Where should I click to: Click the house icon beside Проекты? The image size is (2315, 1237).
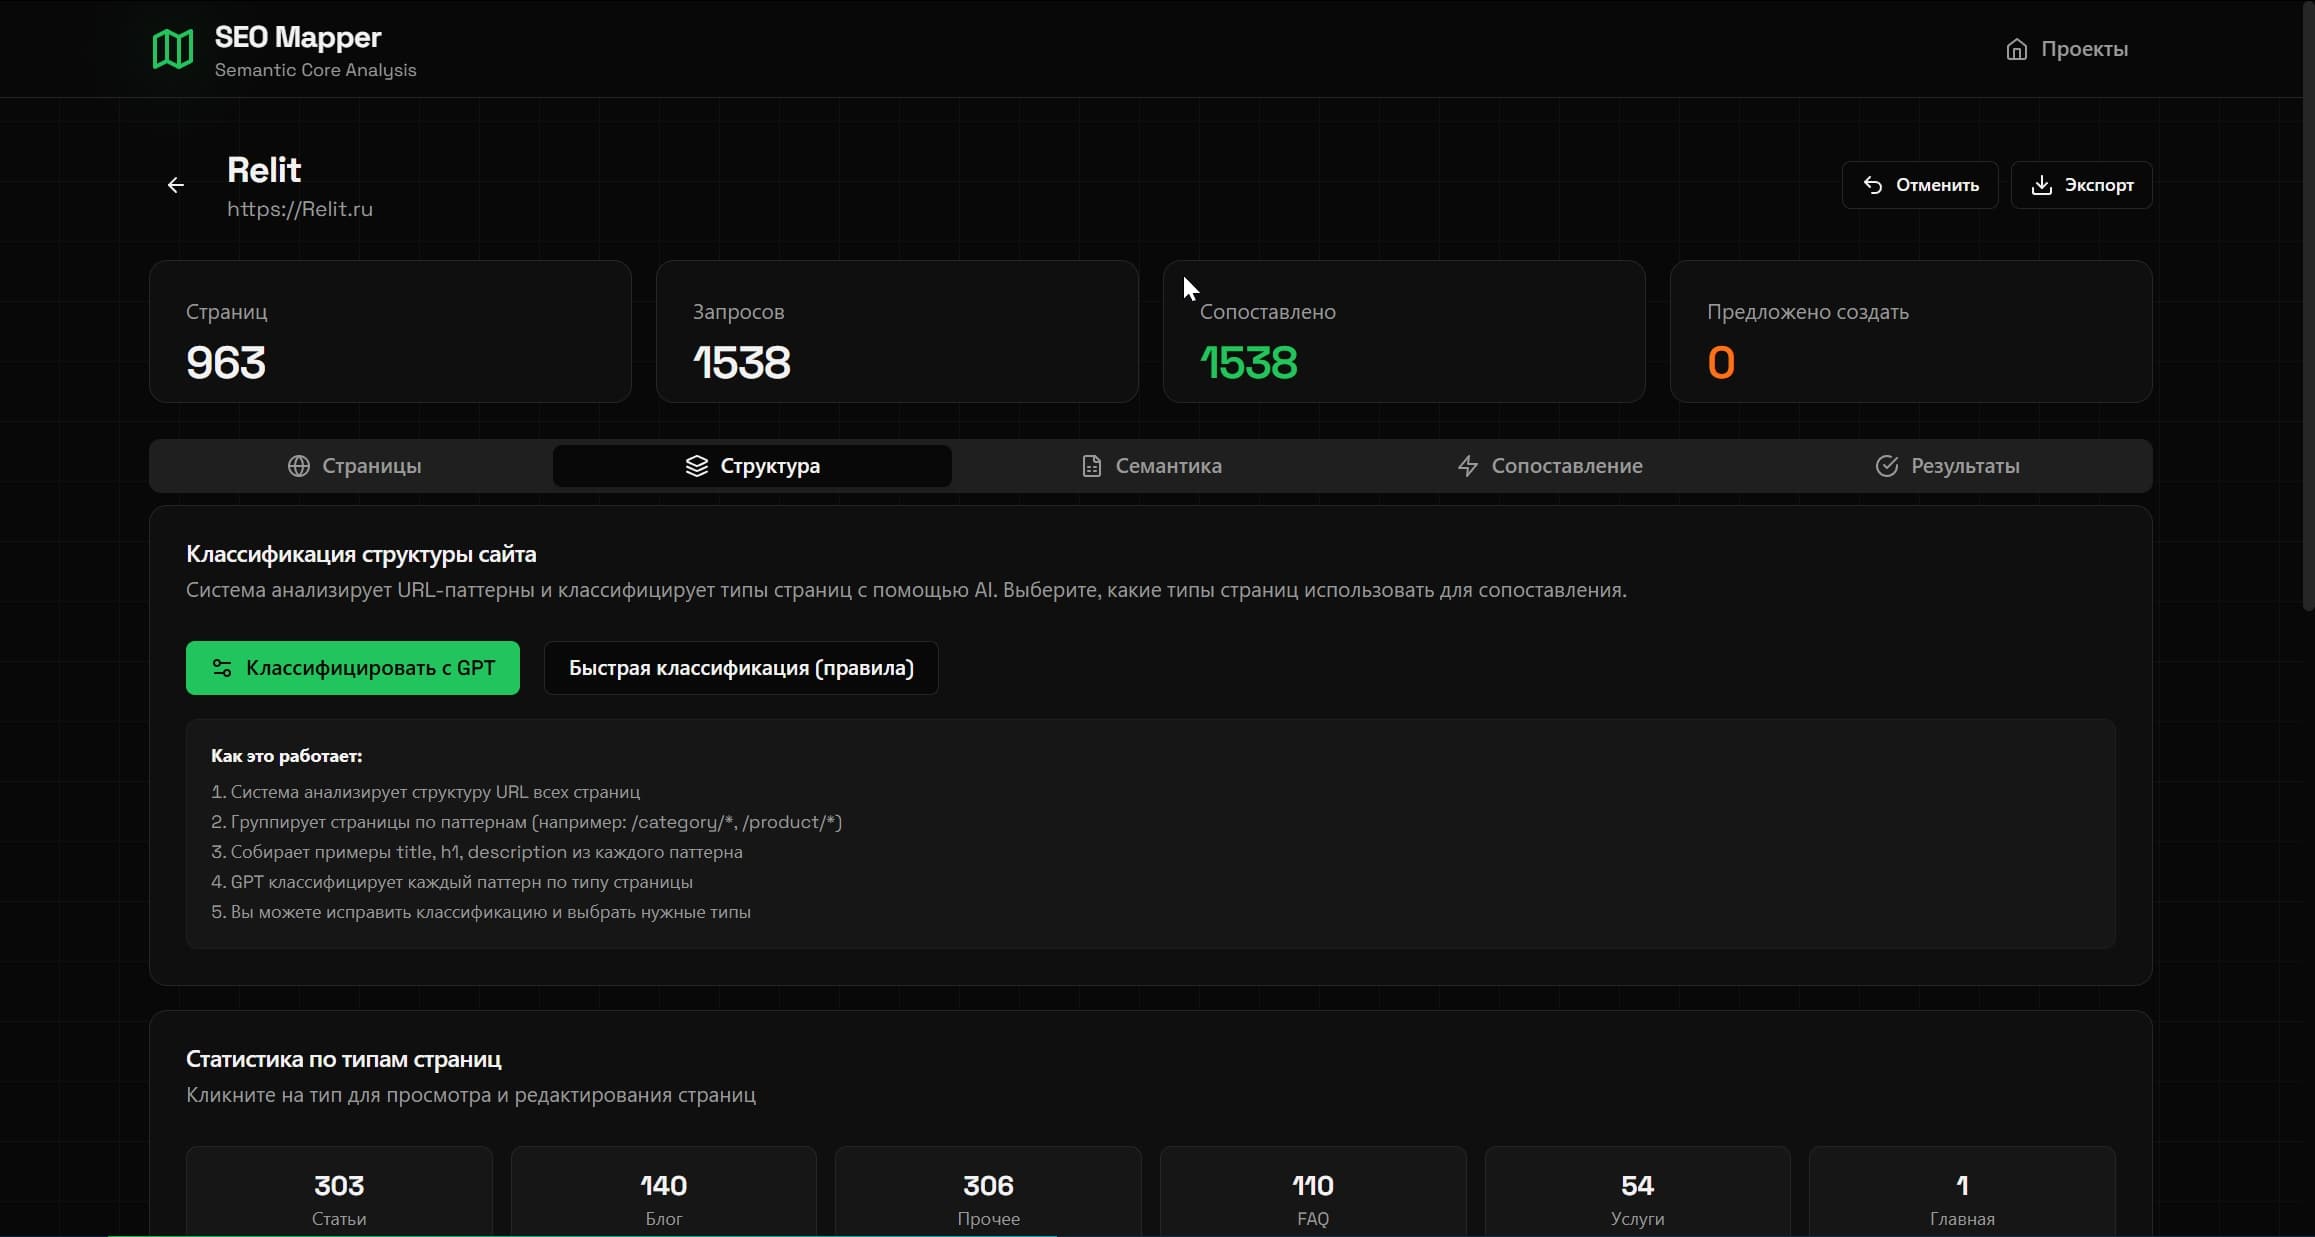tap(2016, 49)
